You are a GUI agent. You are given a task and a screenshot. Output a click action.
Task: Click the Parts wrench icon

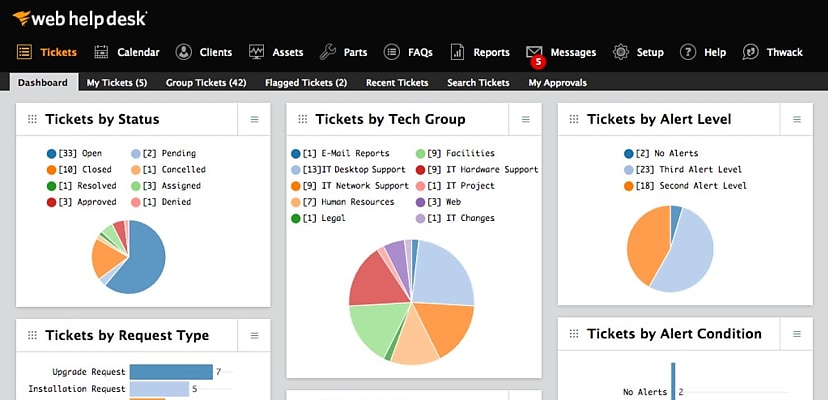coord(327,52)
